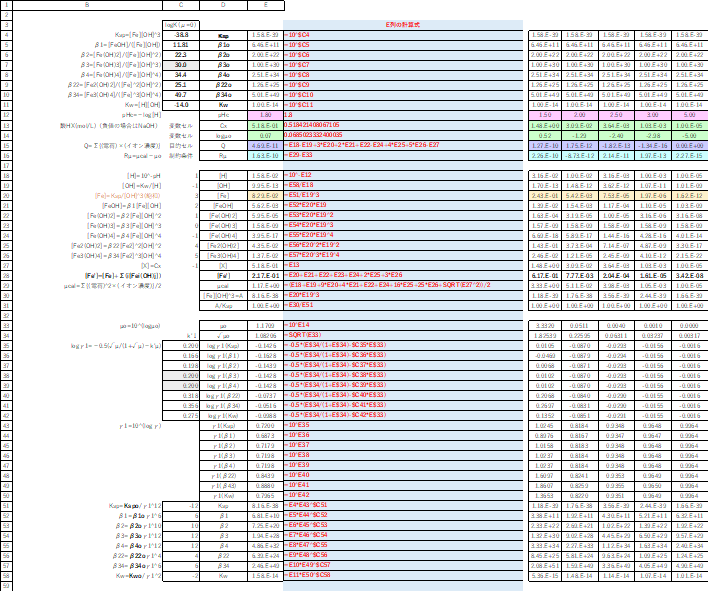
Task: Click the bold 3.42.E-08 cell
Action: (x=689, y=275)
